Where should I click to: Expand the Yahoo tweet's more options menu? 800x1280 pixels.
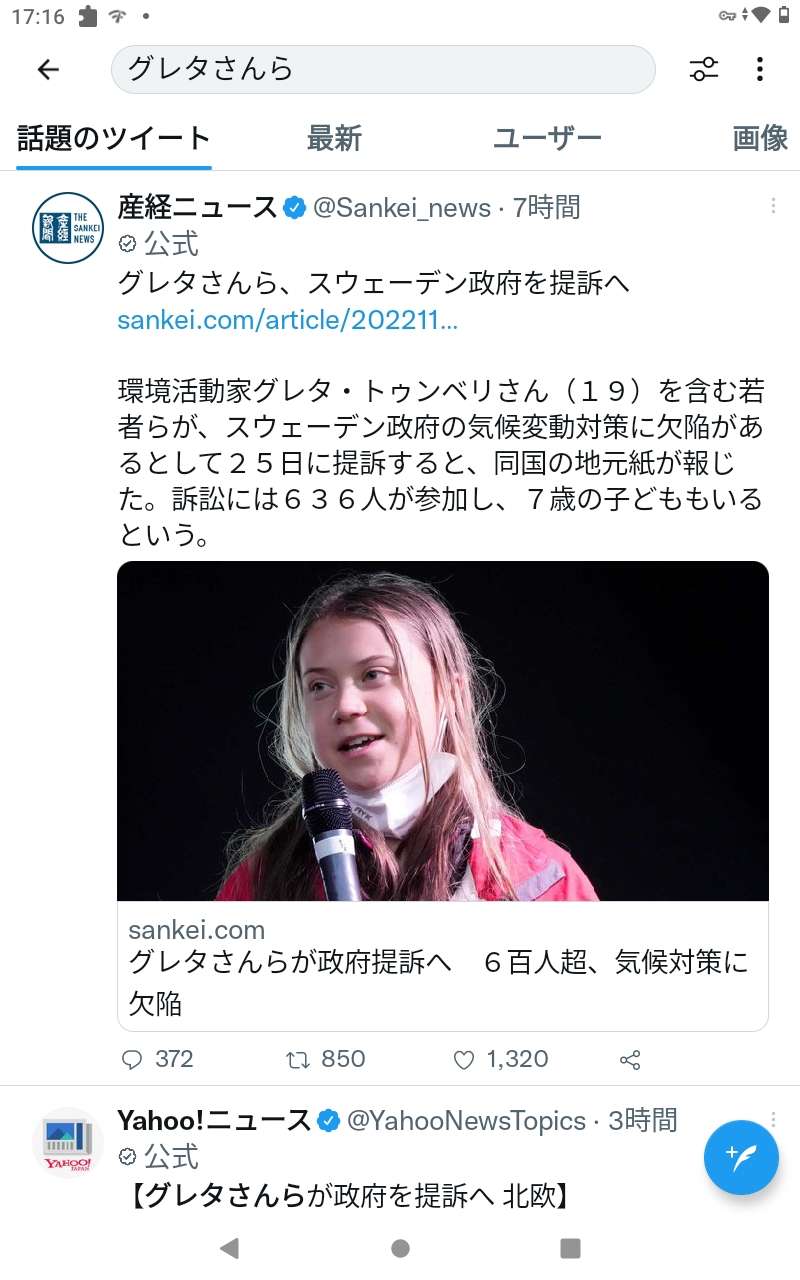point(773,1119)
